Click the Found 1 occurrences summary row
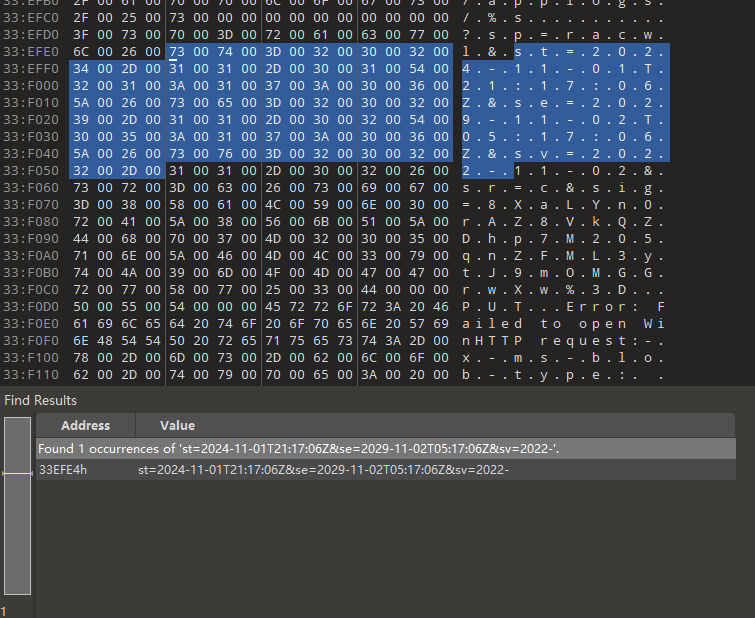755x618 pixels. coord(386,448)
